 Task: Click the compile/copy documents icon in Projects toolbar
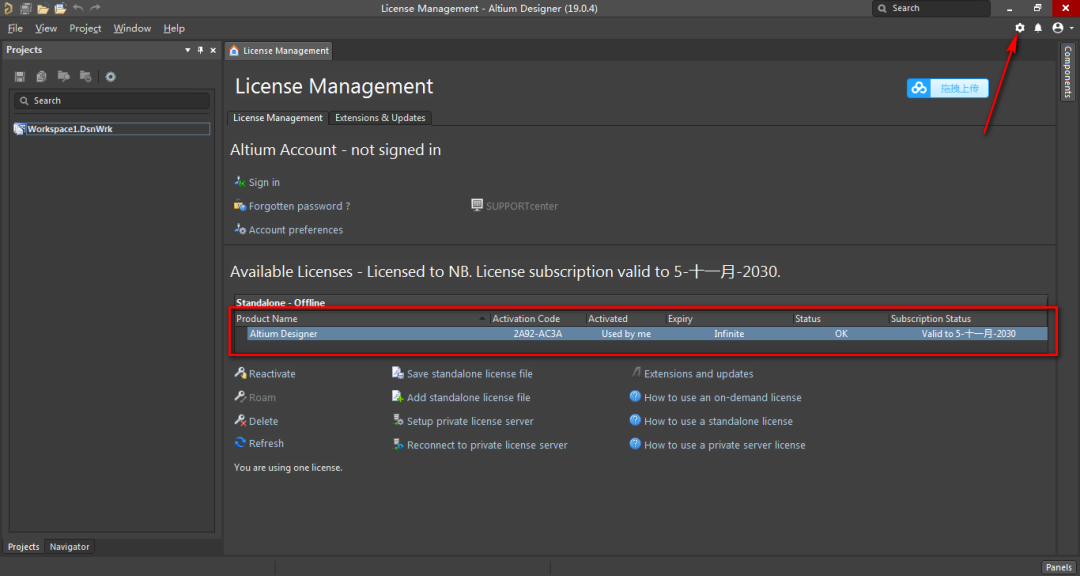pyautogui.click(x=42, y=76)
